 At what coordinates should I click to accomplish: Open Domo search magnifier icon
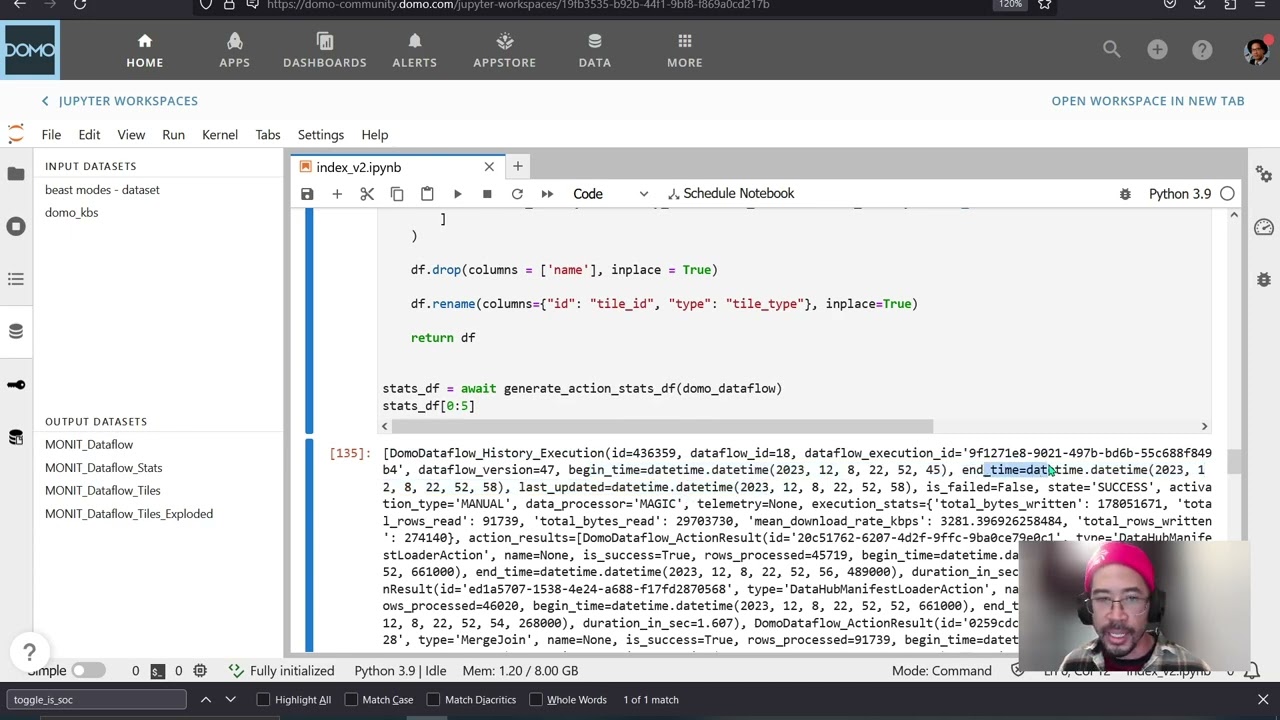1112,49
